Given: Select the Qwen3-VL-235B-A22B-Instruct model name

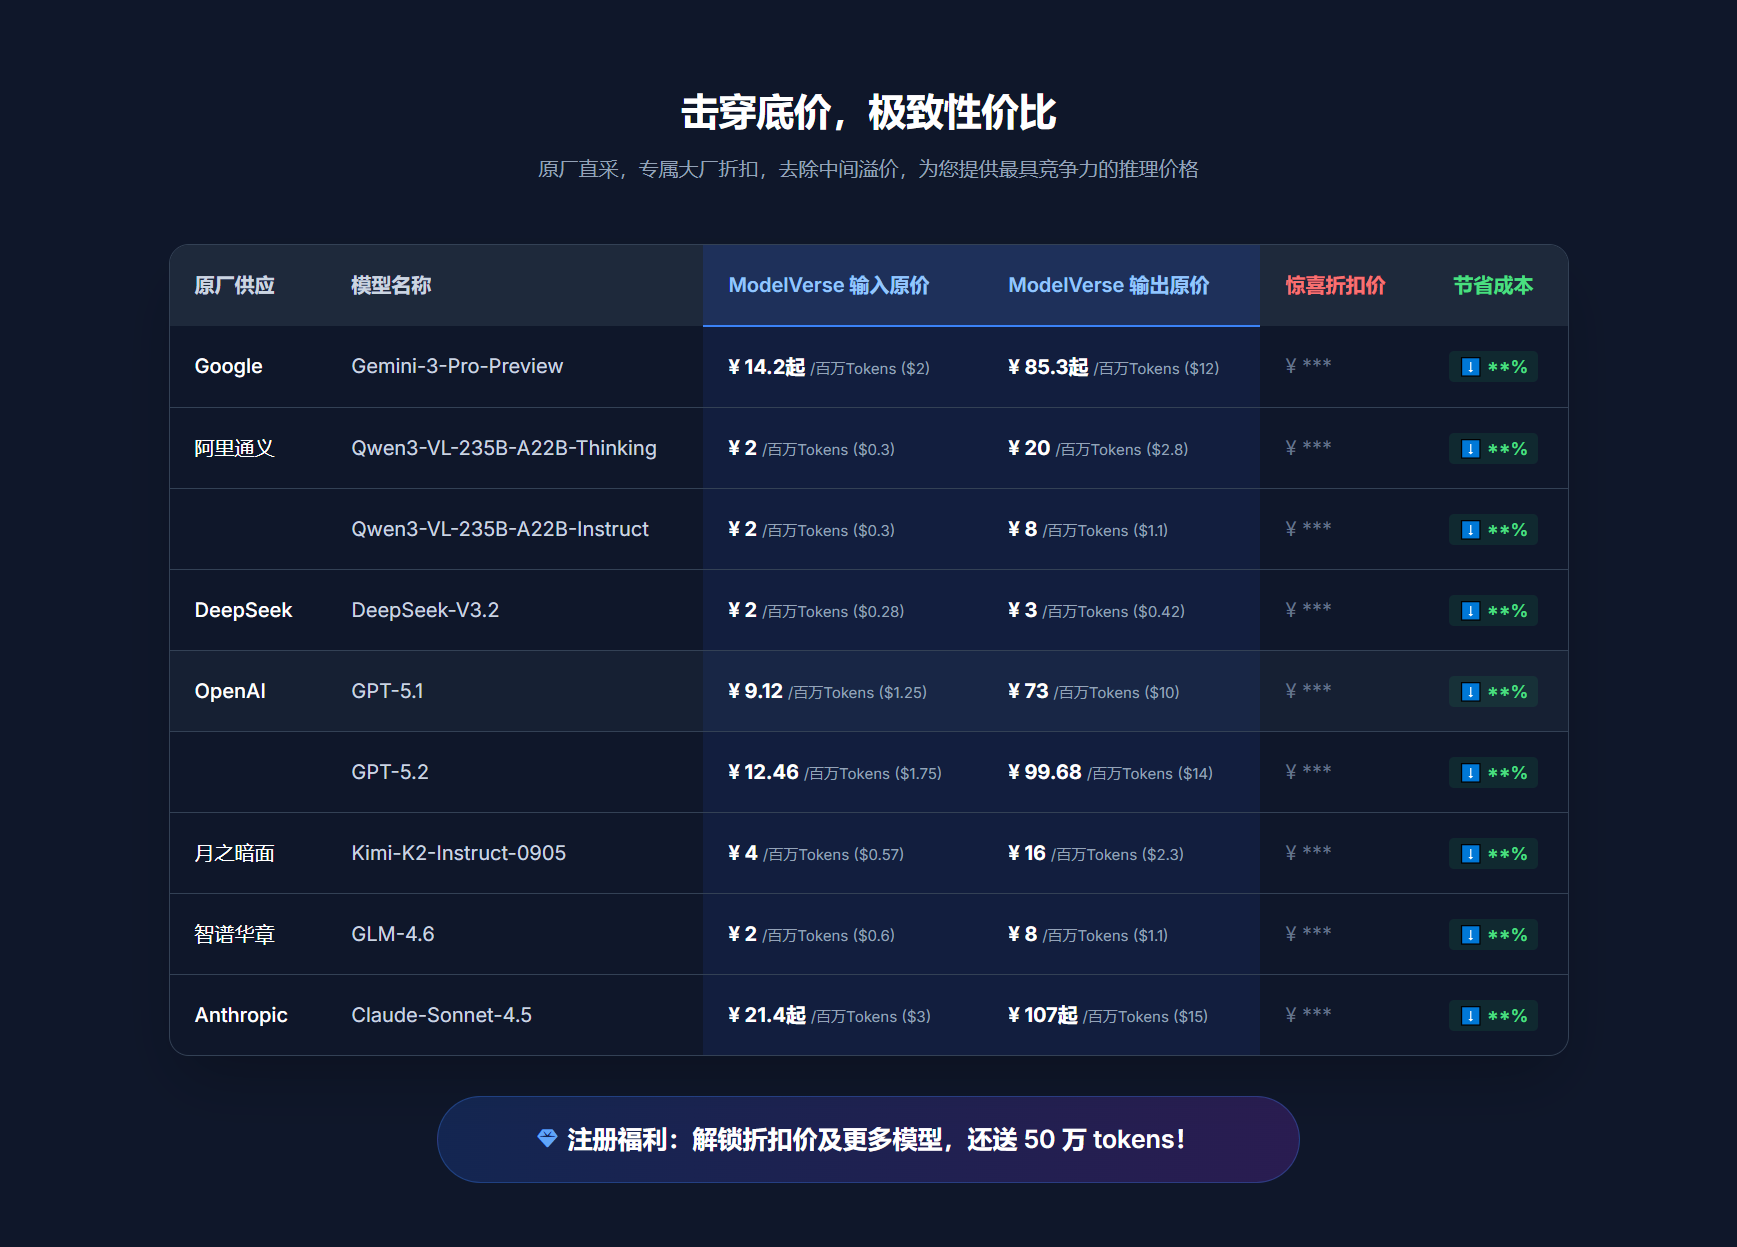Looking at the screenshot, I should (x=500, y=529).
